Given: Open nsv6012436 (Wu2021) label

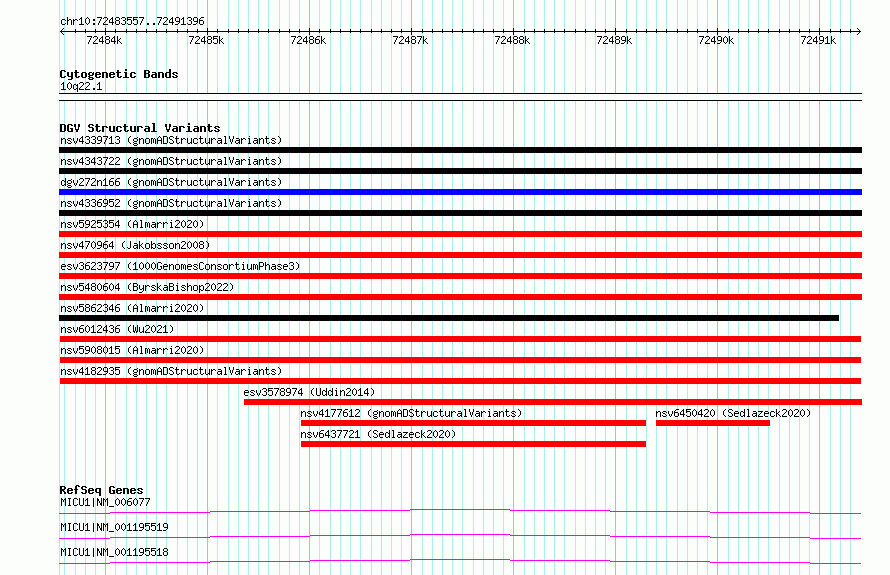Looking at the screenshot, I should [117, 329].
